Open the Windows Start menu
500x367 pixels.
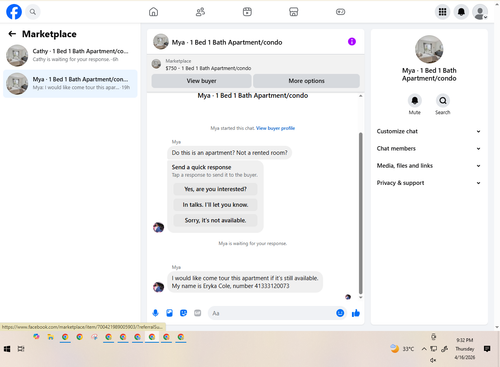click(7, 349)
